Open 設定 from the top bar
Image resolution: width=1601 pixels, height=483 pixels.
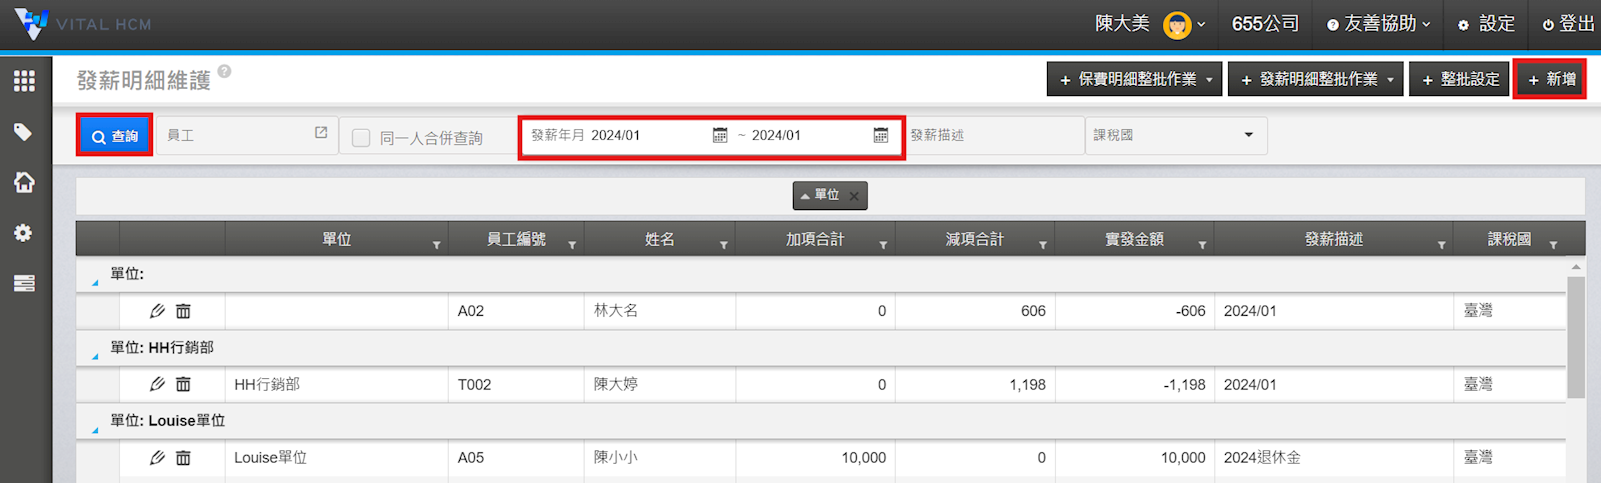[1486, 24]
